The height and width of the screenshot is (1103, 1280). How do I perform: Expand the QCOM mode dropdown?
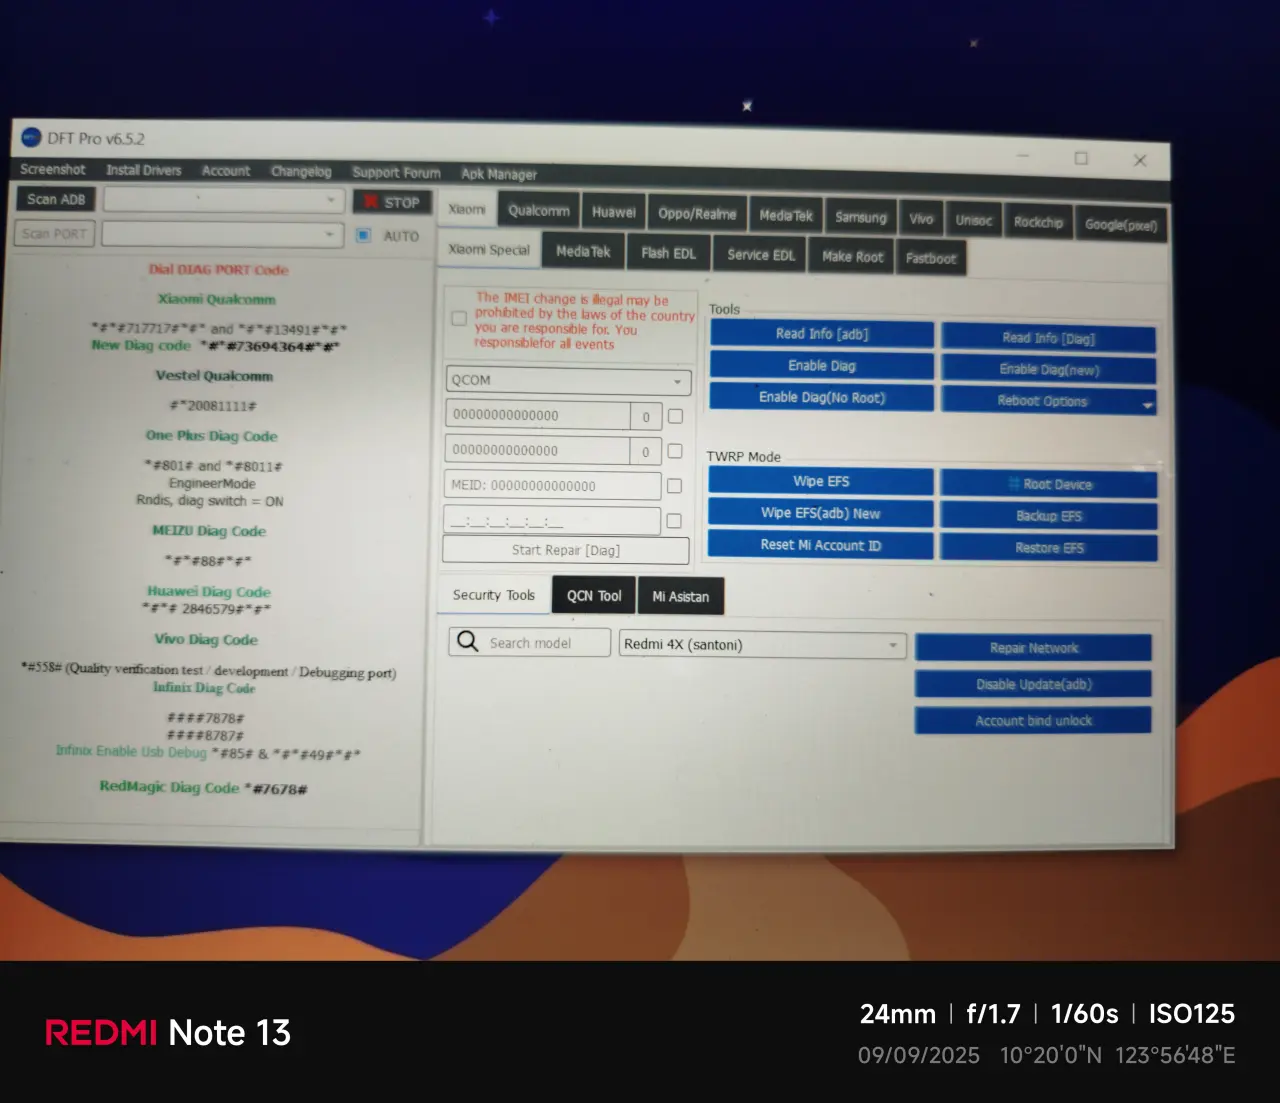pos(568,380)
